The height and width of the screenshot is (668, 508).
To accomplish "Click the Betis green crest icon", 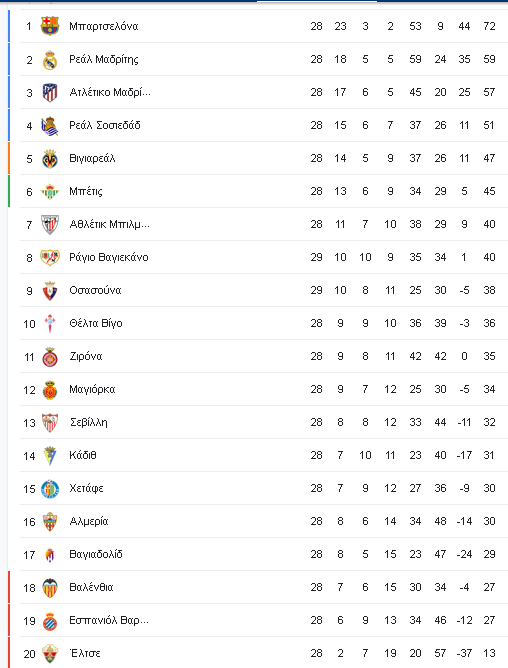I will (50, 192).
